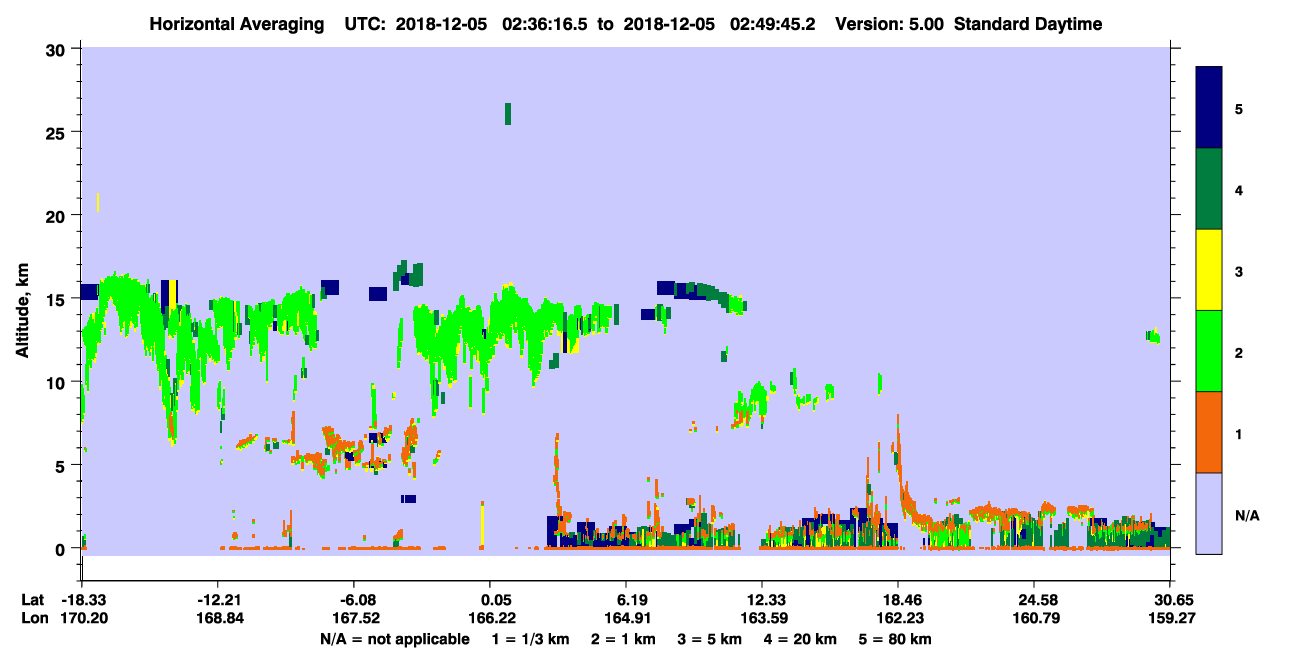Click the longitude value 168.84
This screenshot has width=1300, height=667.
pos(218,618)
